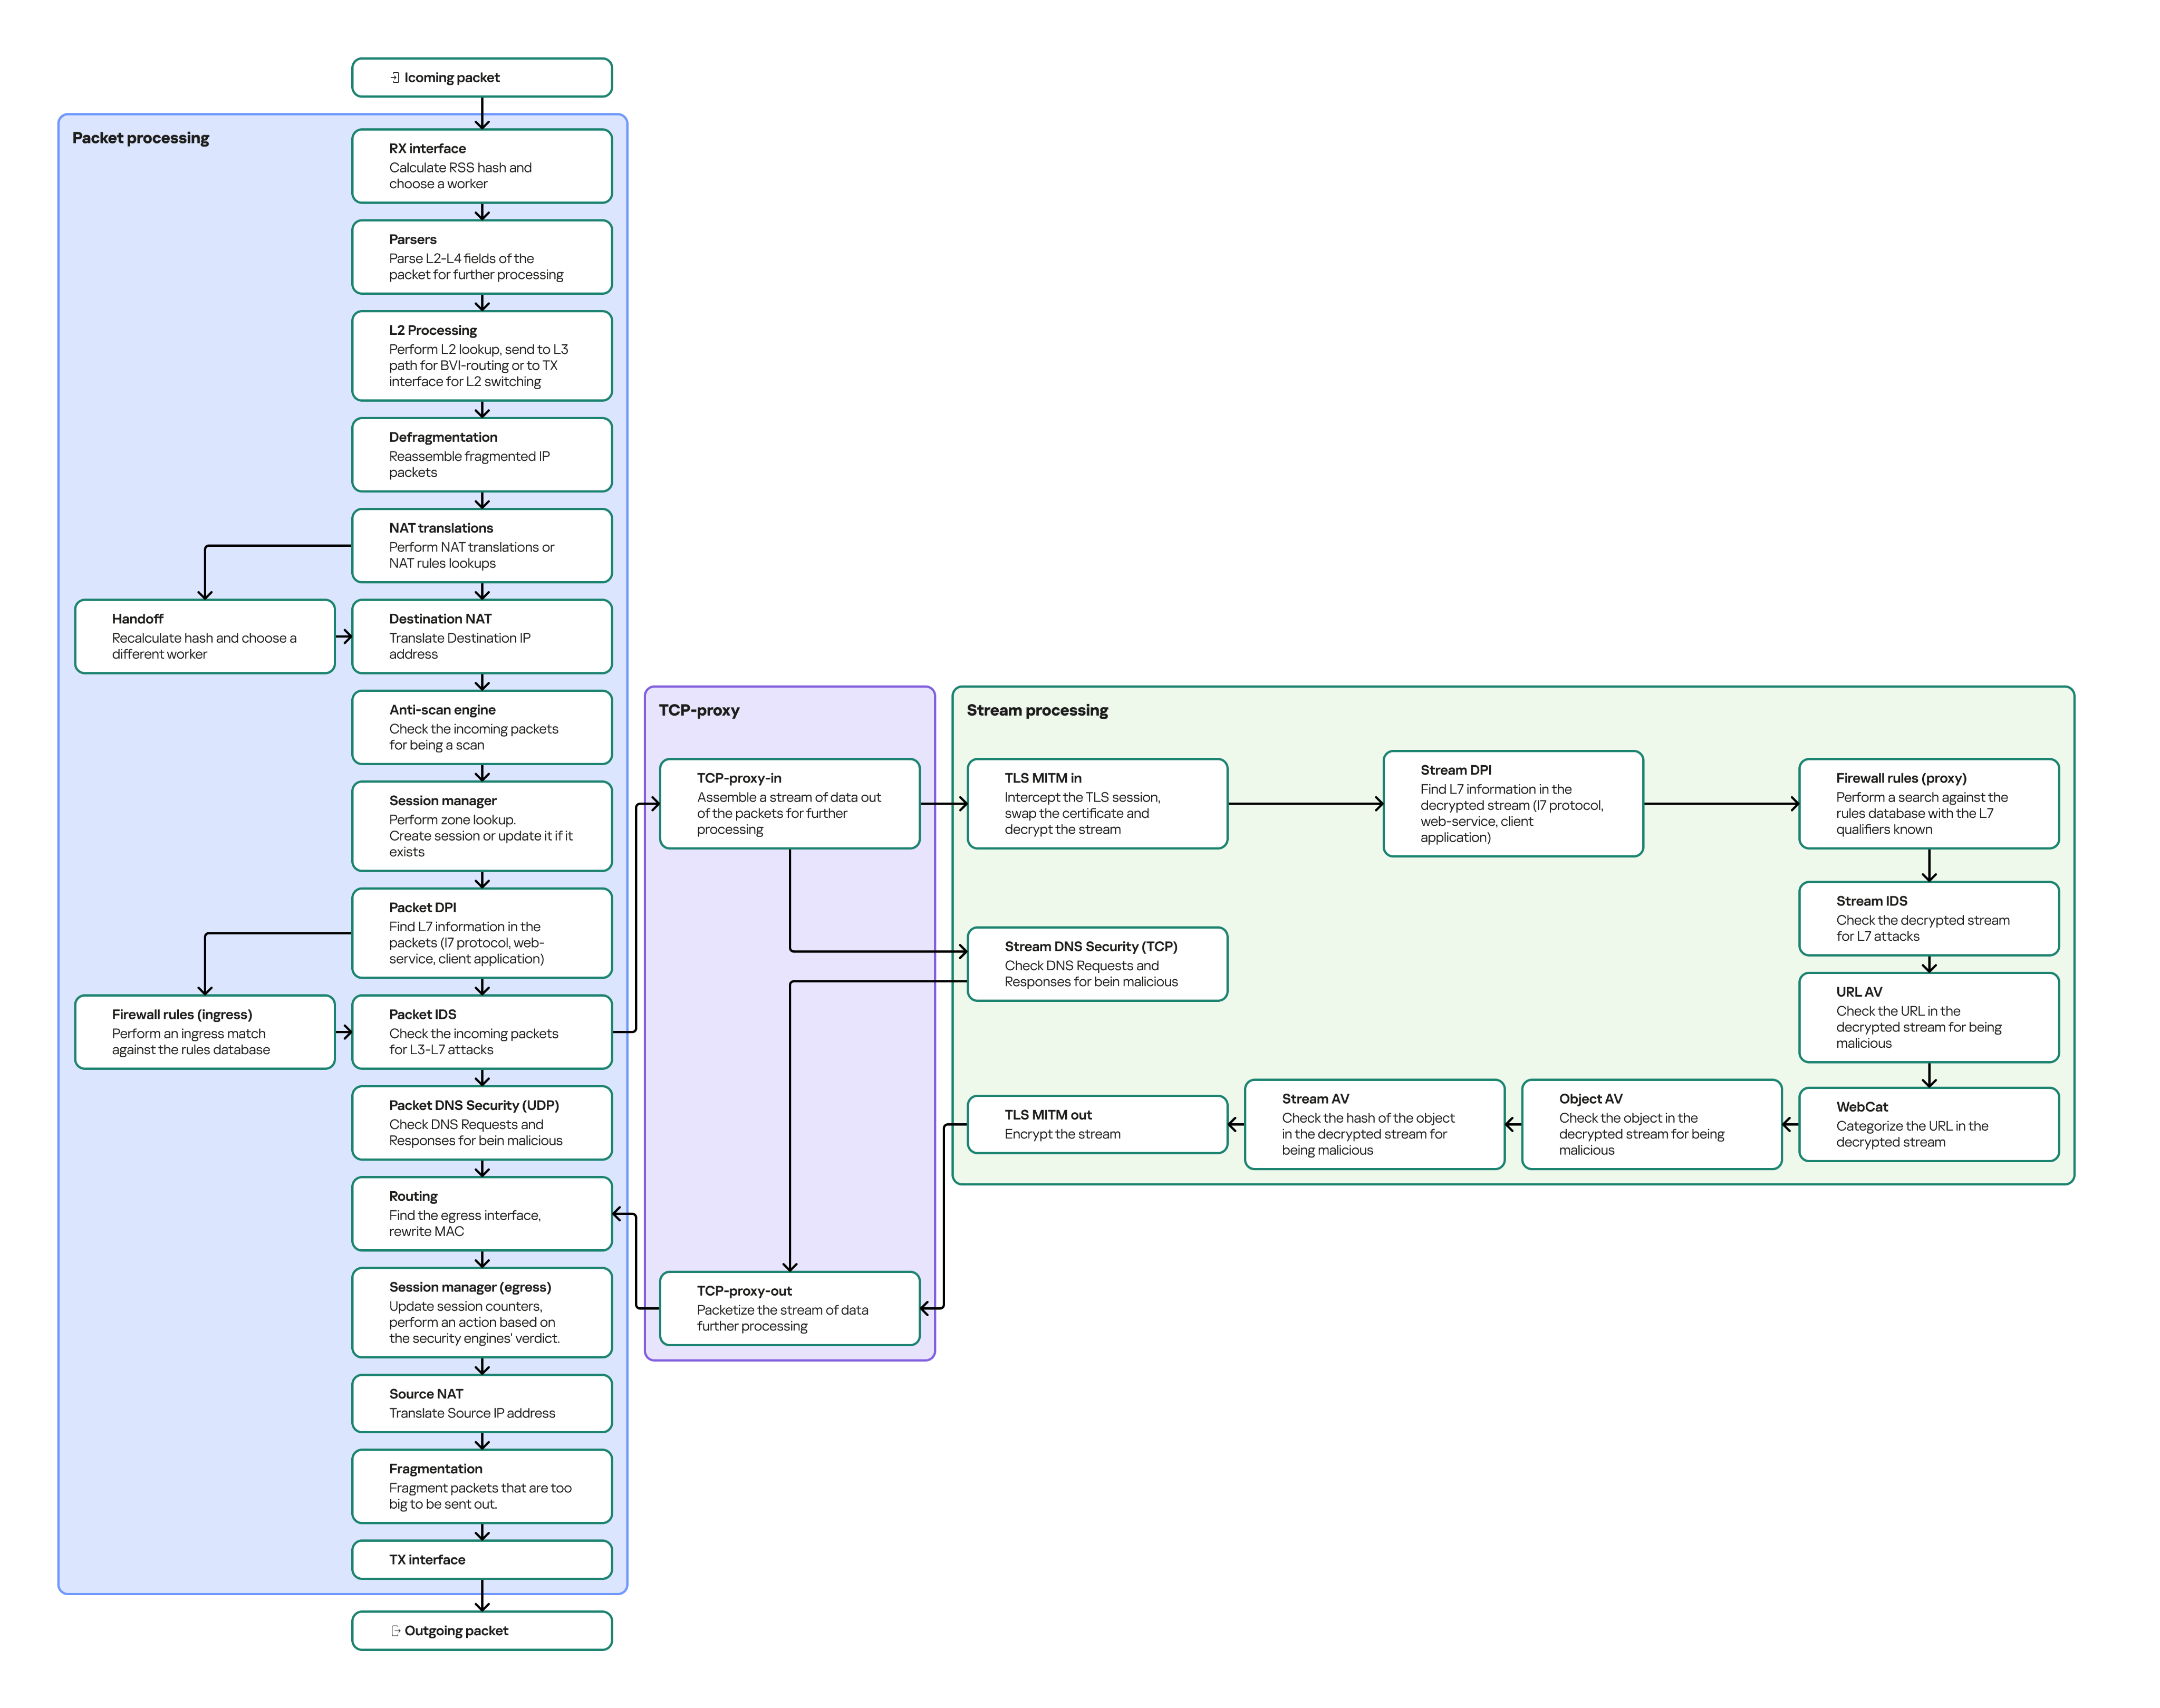Image resolution: width=2160 pixels, height=1708 pixels.
Task: Select the Defragmentation step
Action: pyautogui.click(x=482, y=455)
